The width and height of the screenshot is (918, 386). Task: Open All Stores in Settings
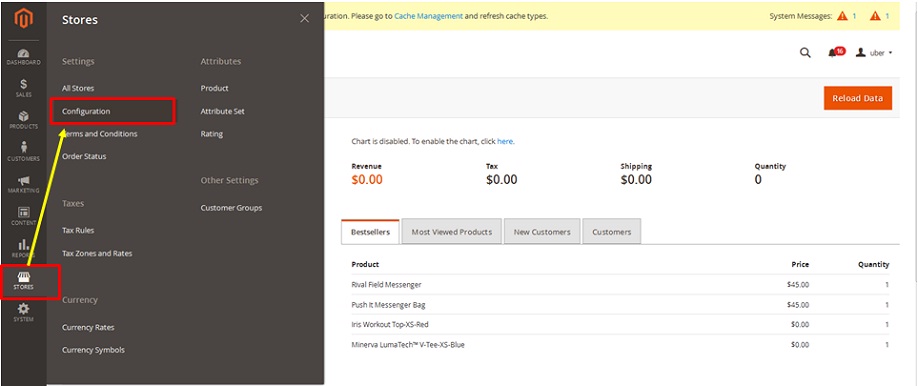coord(78,88)
